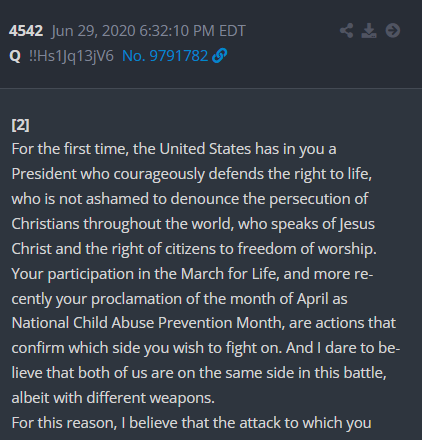The height and width of the screenshot is (440, 422).
Task: Click the share icon for post 4542
Action: click(x=347, y=31)
